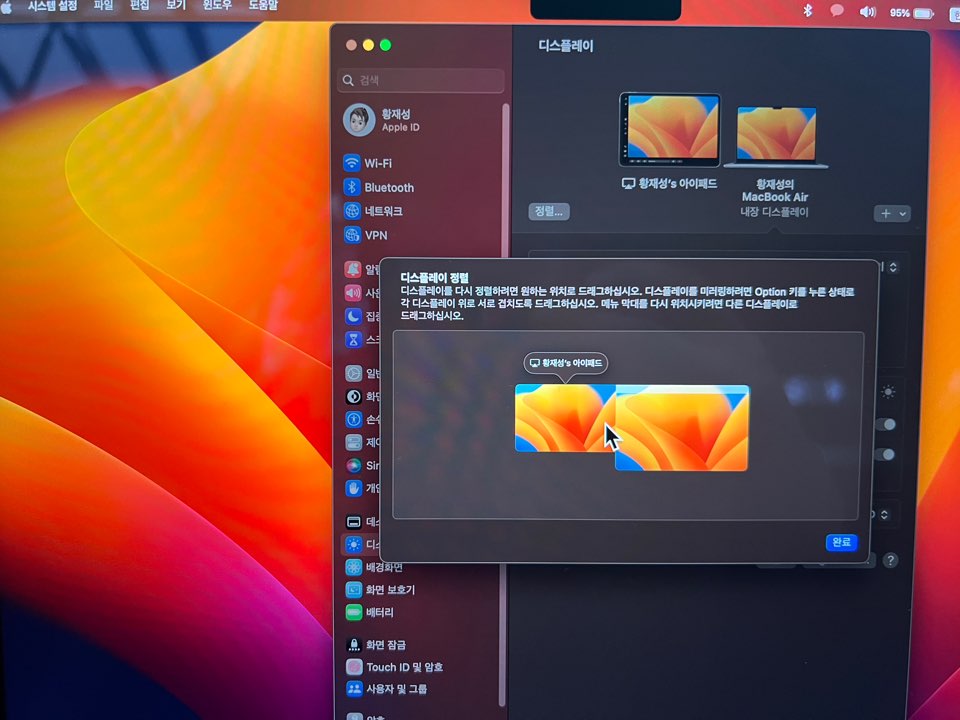Click the control center icon in sidebar

tap(354, 442)
